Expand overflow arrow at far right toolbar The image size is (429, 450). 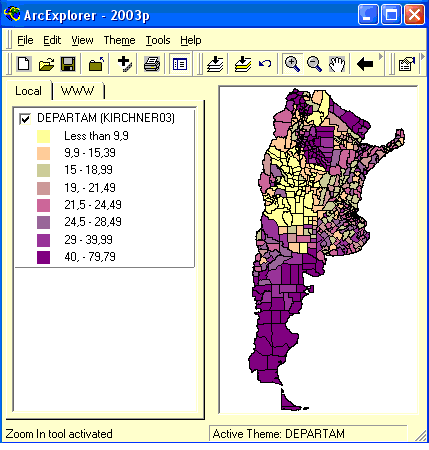point(423,57)
